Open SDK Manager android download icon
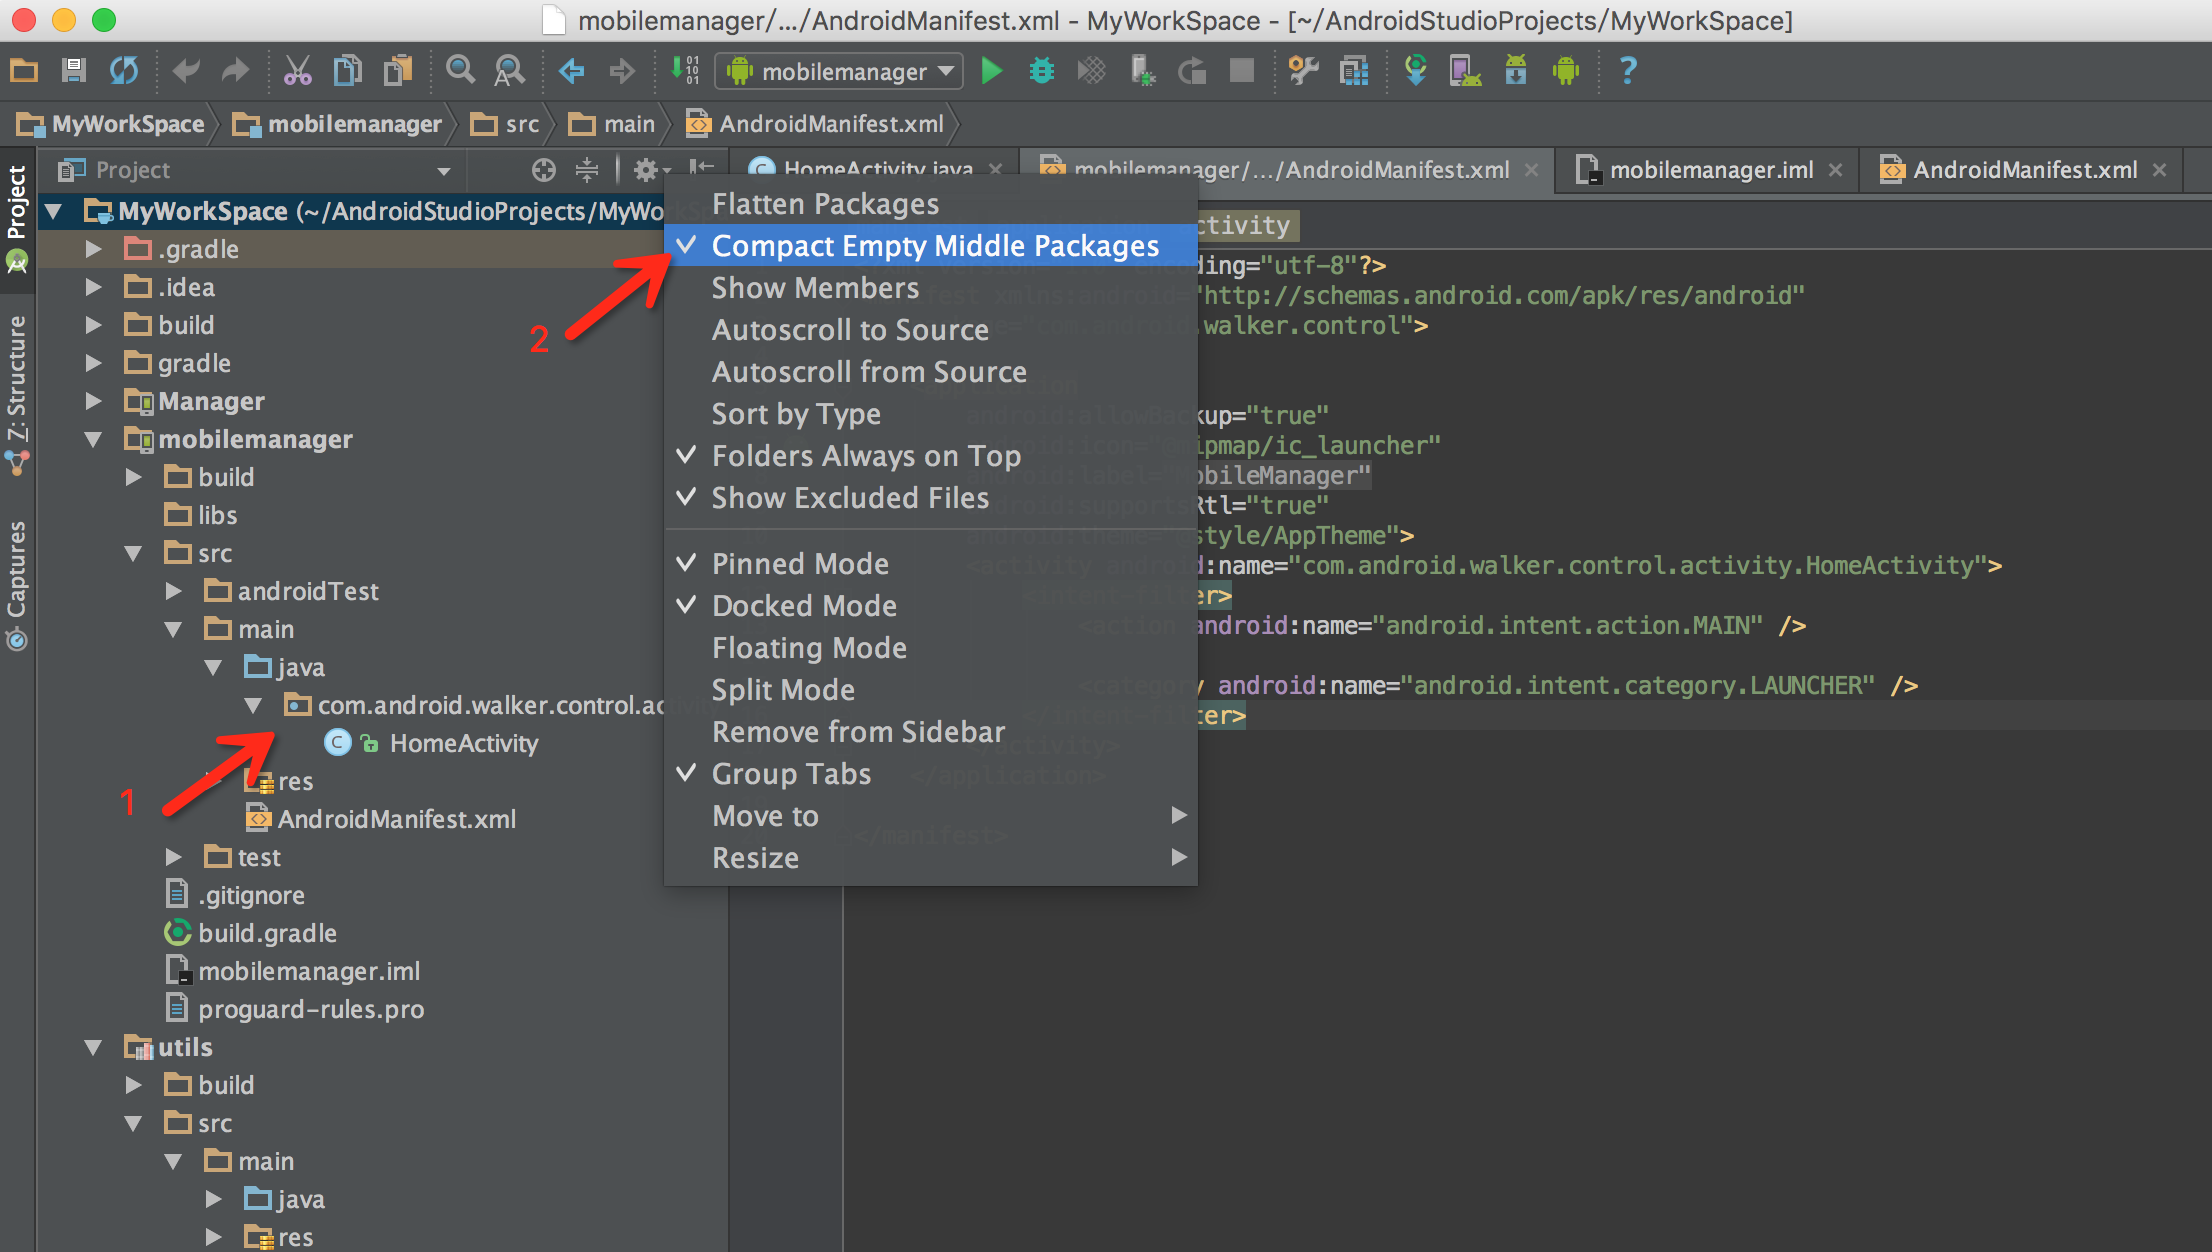 tap(1516, 71)
